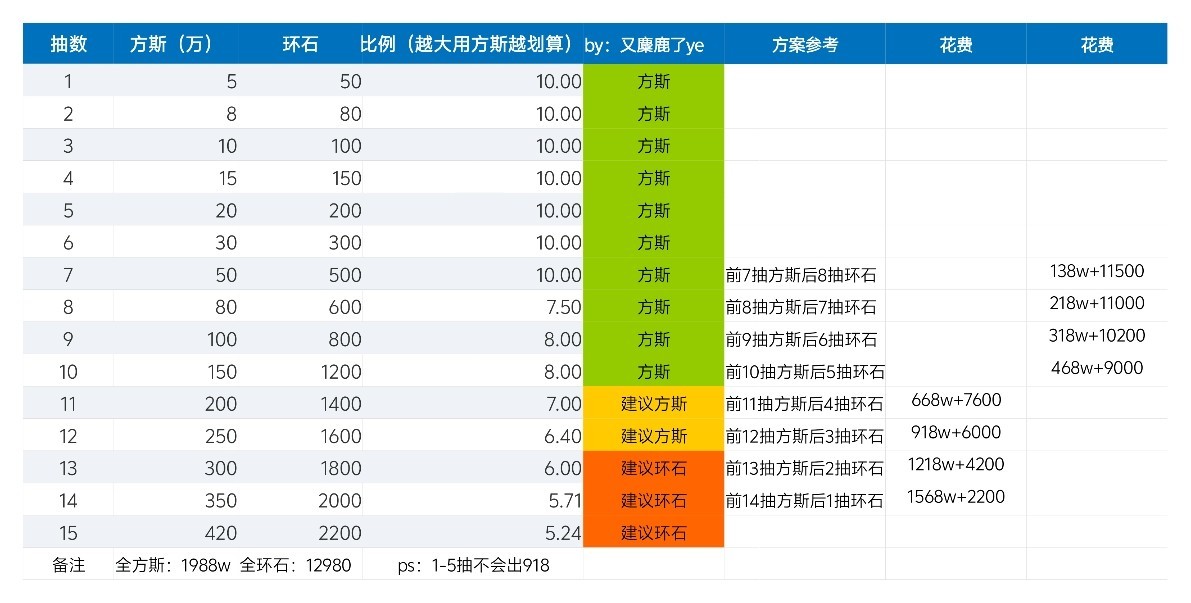
Task: Click the 环石 value 600
Action: [x=345, y=307]
